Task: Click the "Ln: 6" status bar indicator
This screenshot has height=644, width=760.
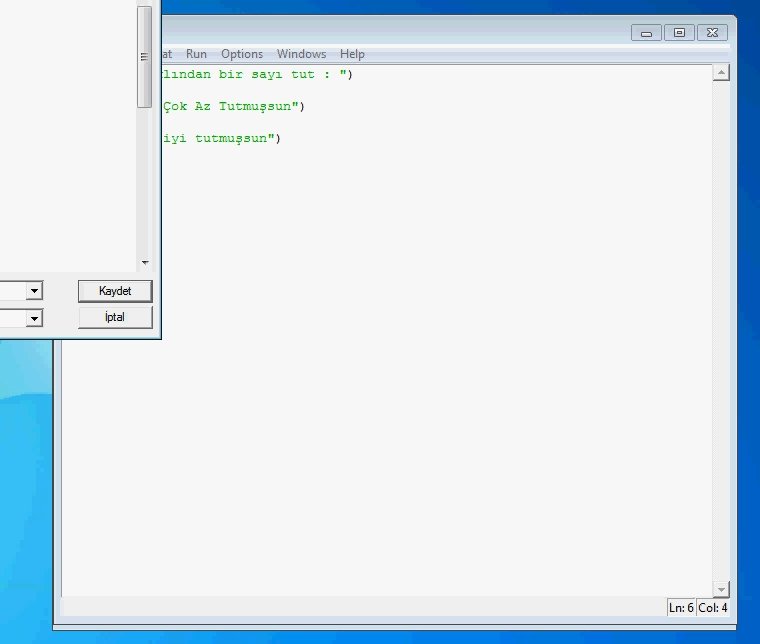Action: pyautogui.click(x=681, y=608)
